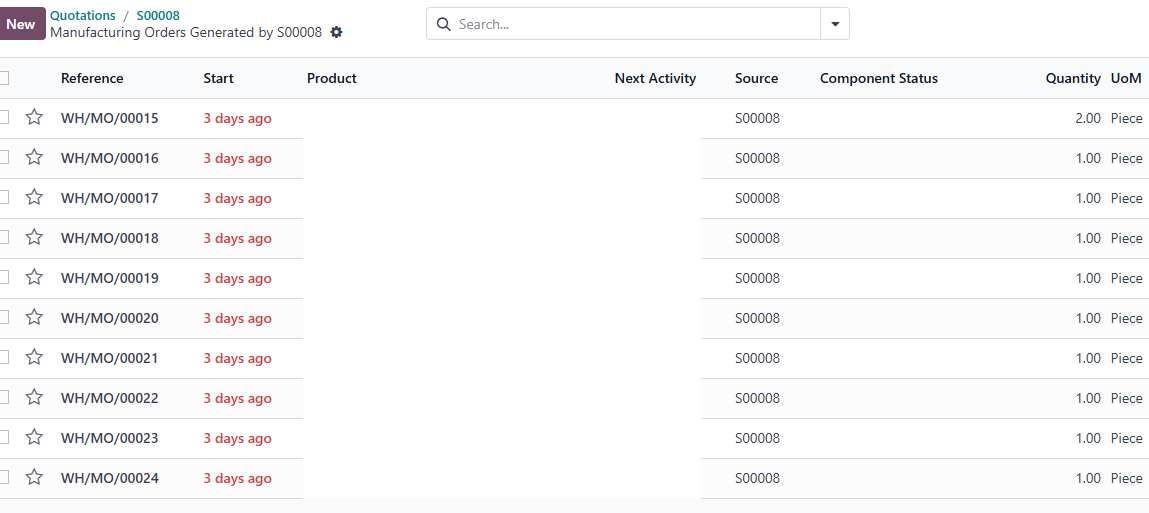Open manufacturing order WH/MO/00018

coord(109,238)
